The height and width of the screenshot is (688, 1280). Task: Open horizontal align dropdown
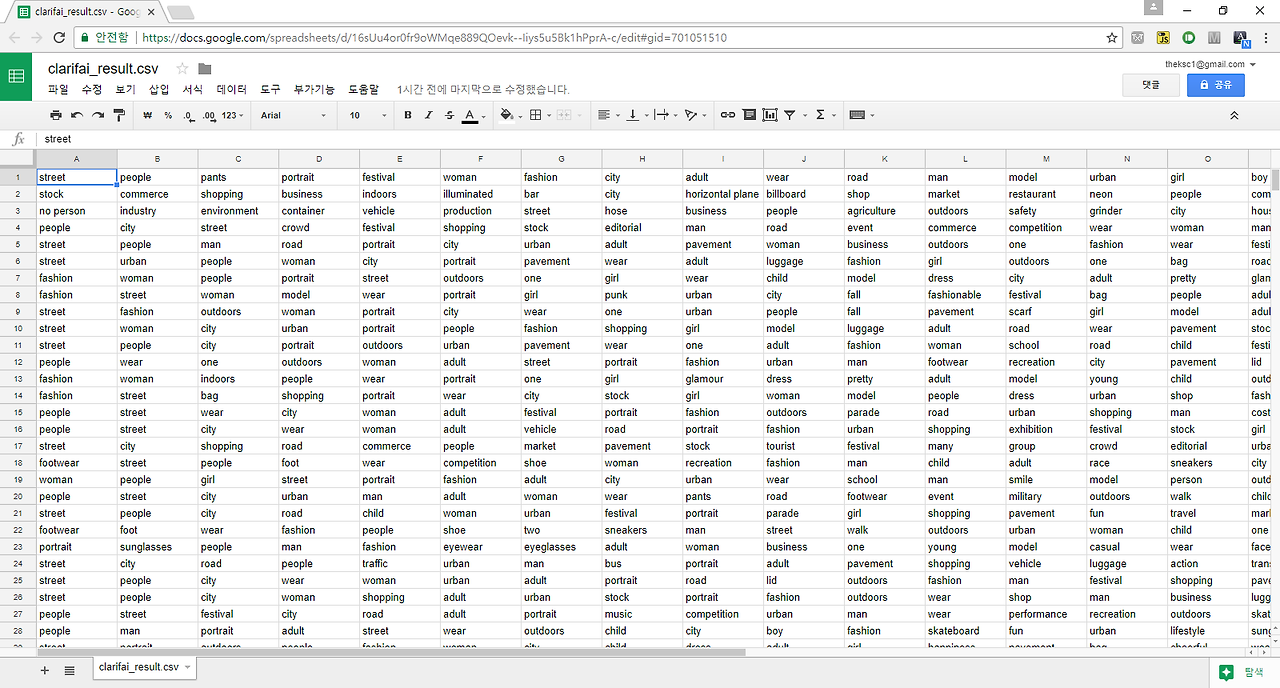(608, 116)
